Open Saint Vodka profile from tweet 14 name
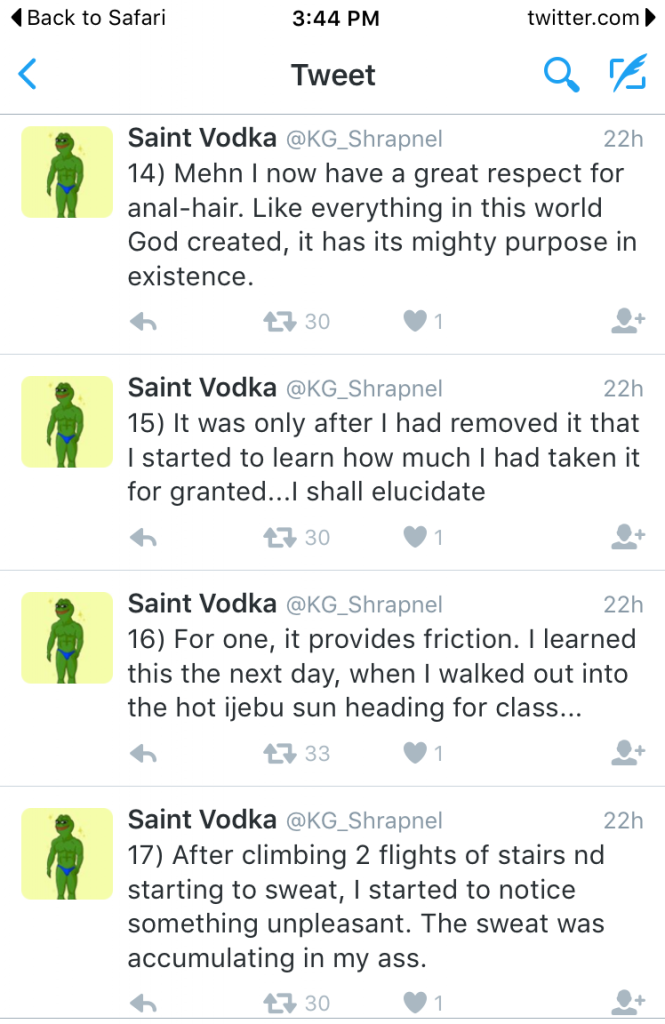Image resolution: width=665 pixels, height=1024 pixels. (202, 139)
